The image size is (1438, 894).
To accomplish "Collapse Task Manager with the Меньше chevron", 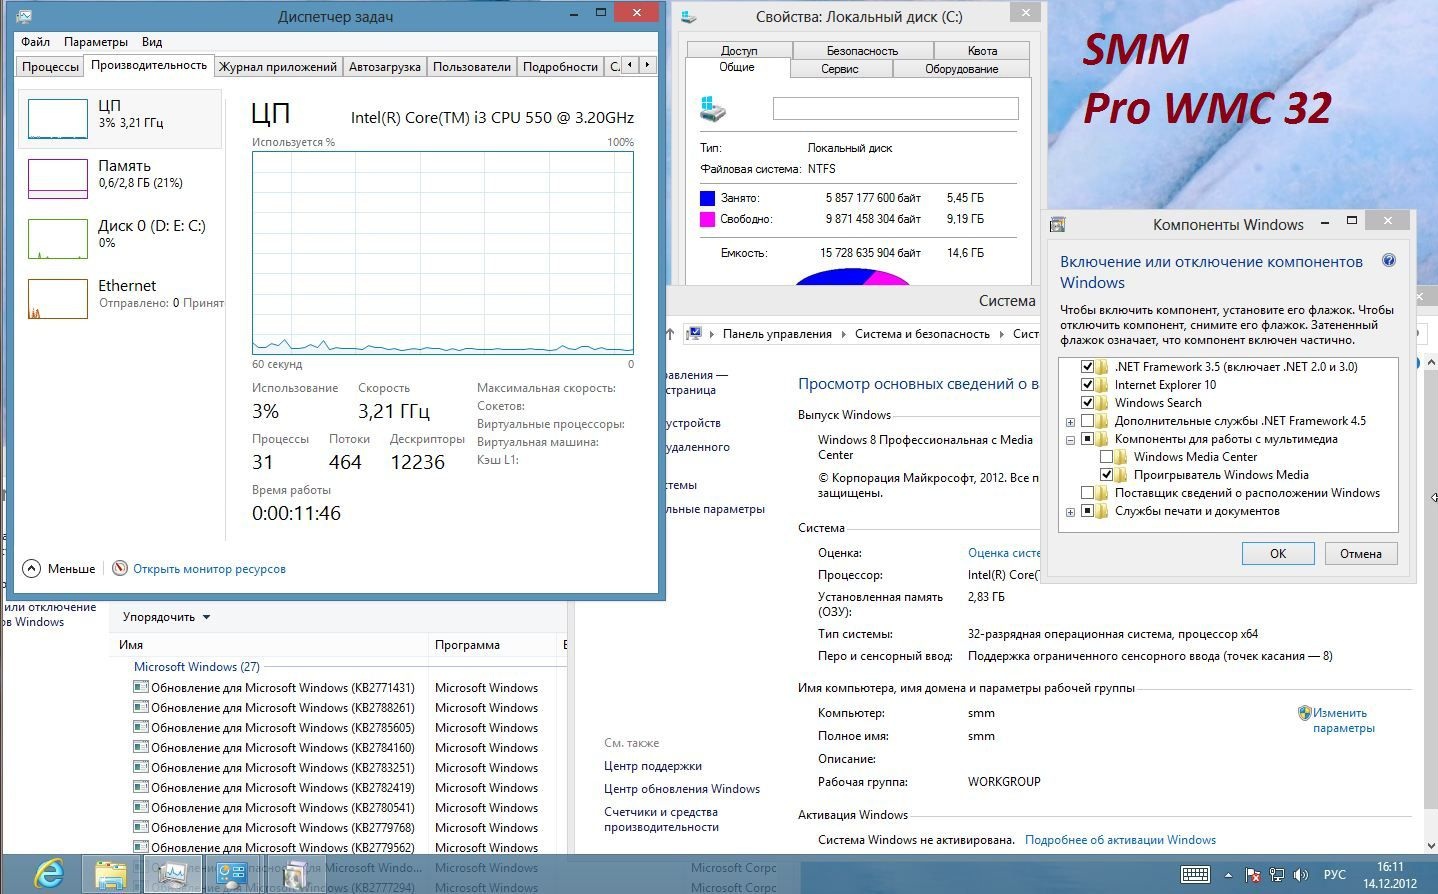I will click(x=31, y=568).
